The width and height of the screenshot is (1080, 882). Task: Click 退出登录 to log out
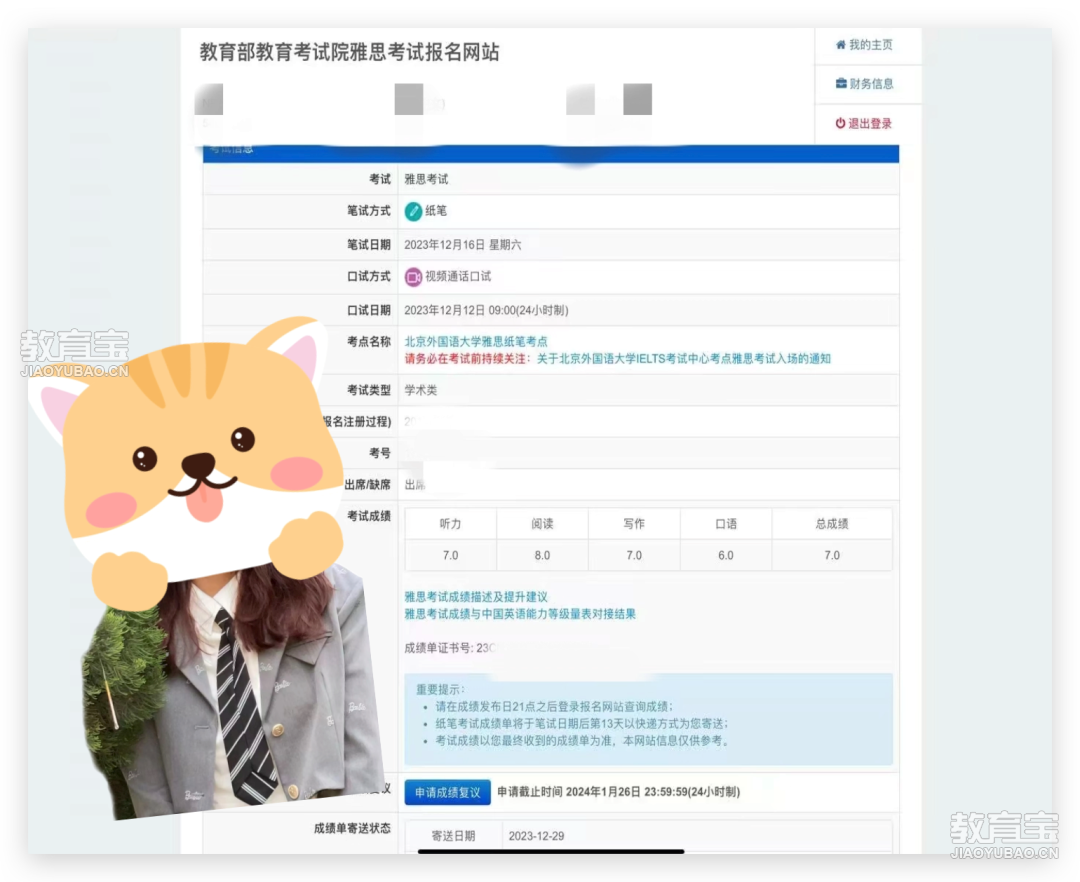click(x=864, y=124)
